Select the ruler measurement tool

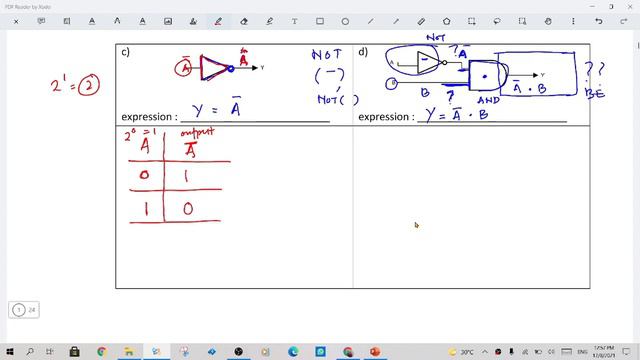[x=421, y=21]
